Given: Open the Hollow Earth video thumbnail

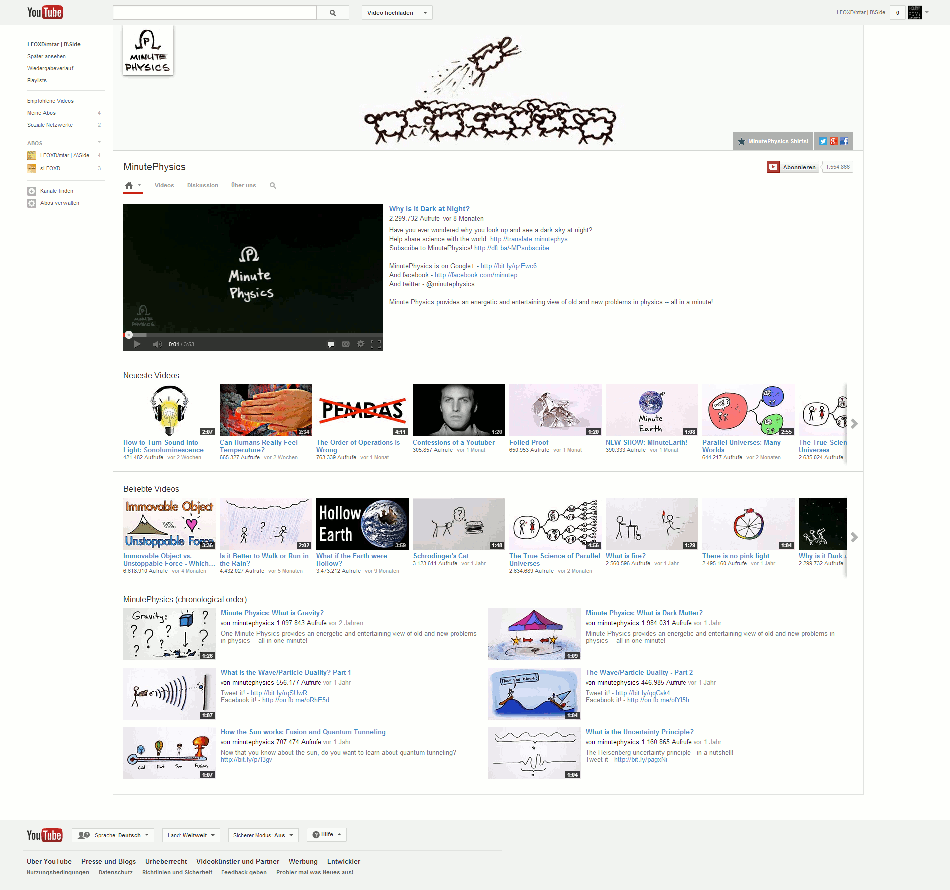Looking at the screenshot, I should click(x=362, y=524).
